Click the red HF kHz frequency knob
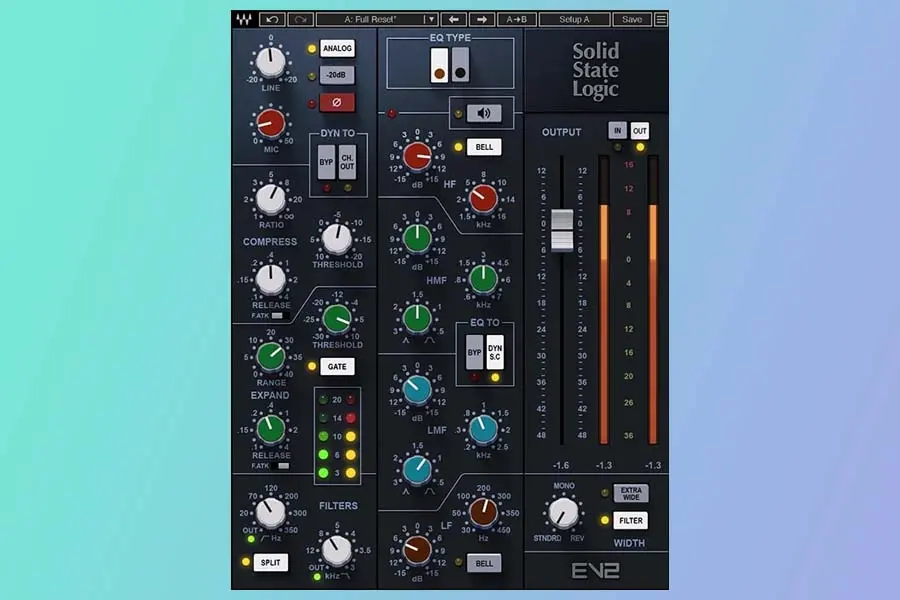The image size is (900, 600). click(483, 198)
